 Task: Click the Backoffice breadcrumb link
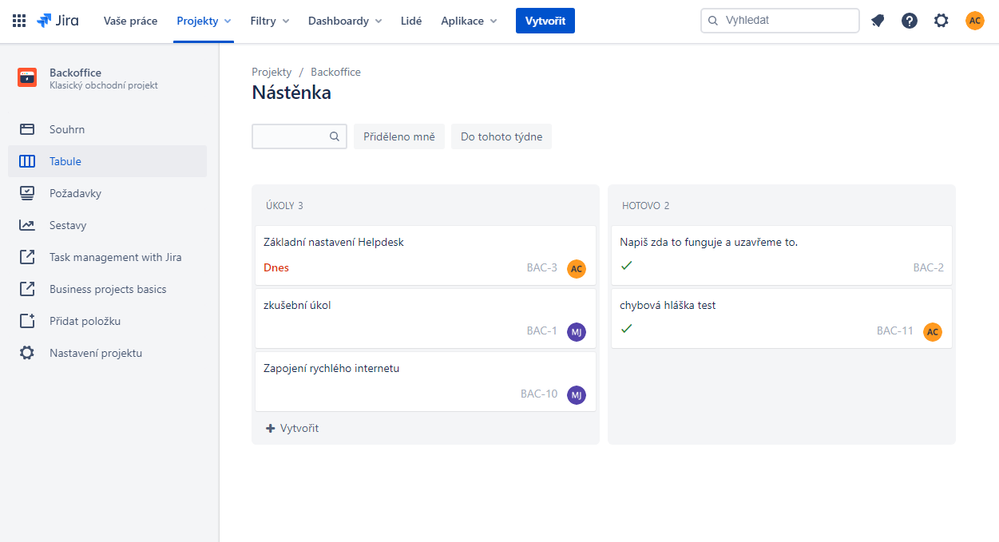336,72
